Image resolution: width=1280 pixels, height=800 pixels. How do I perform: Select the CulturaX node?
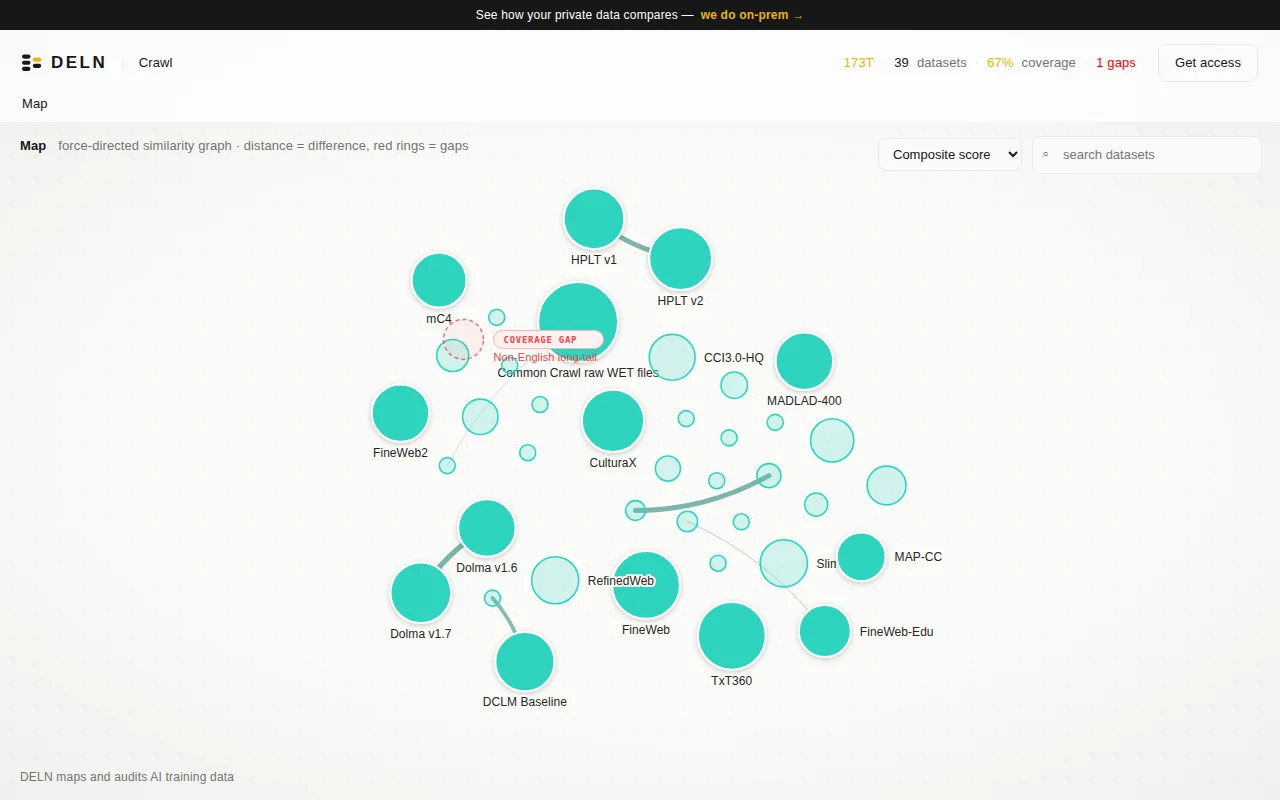(613, 421)
